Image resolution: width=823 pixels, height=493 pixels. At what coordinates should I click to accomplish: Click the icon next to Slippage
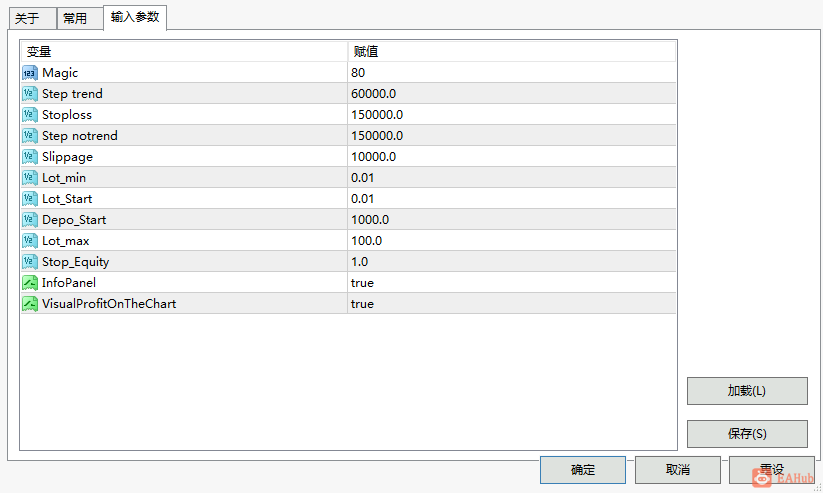(x=30, y=157)
